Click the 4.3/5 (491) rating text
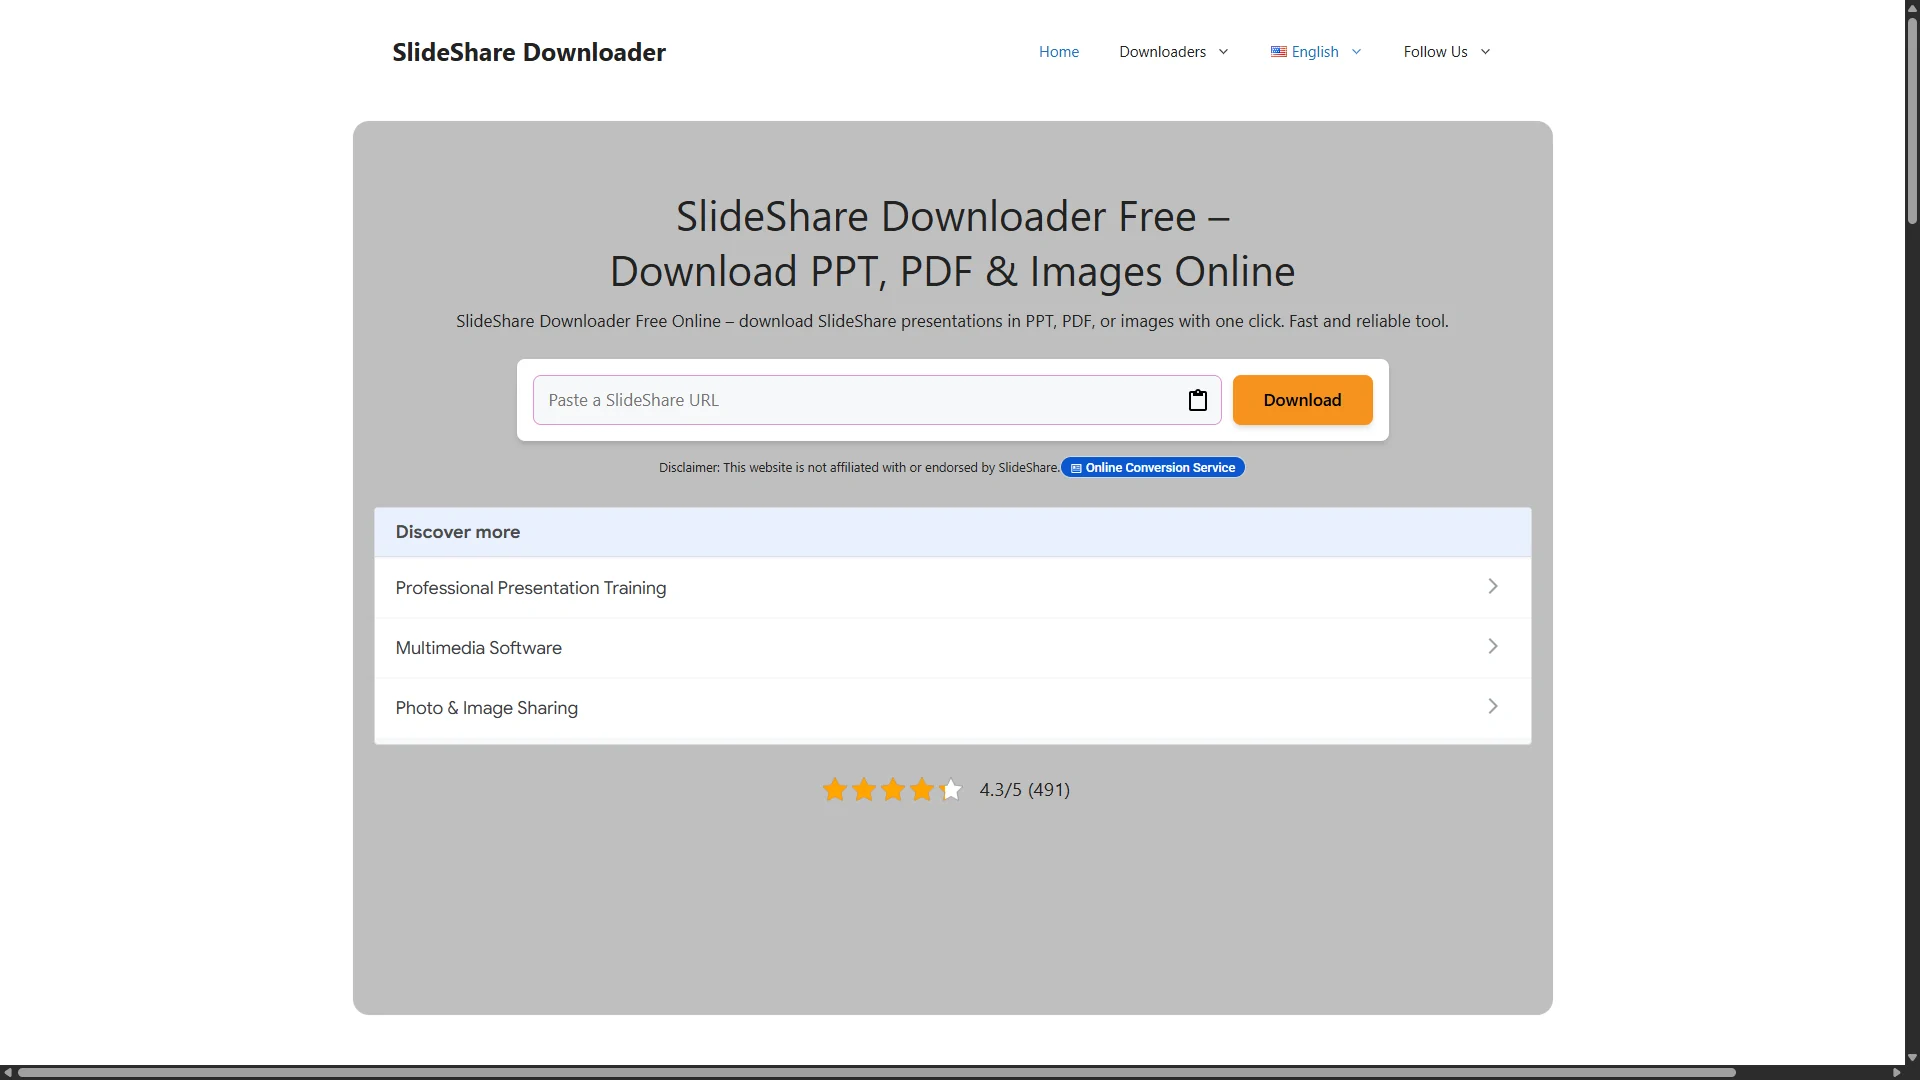 click(1024, 790)
